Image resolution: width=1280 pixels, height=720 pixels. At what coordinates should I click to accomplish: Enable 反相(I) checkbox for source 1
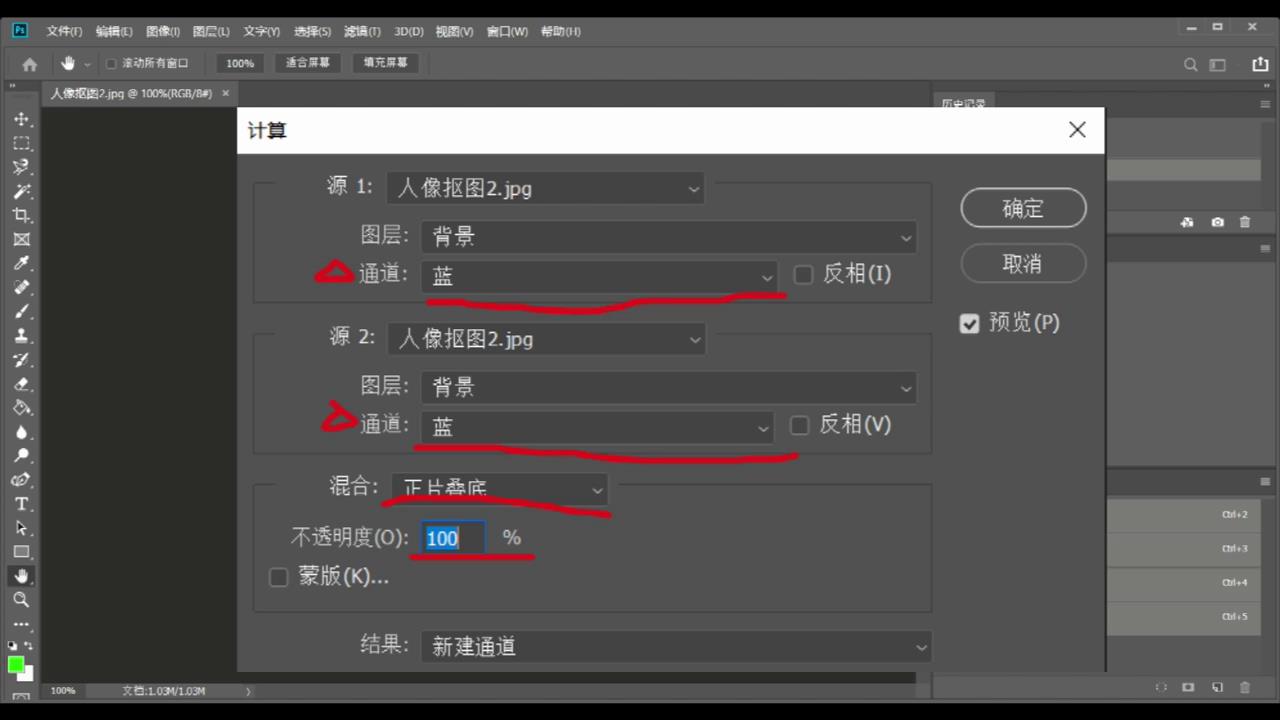pyautogui.click(x=803, y=274)
